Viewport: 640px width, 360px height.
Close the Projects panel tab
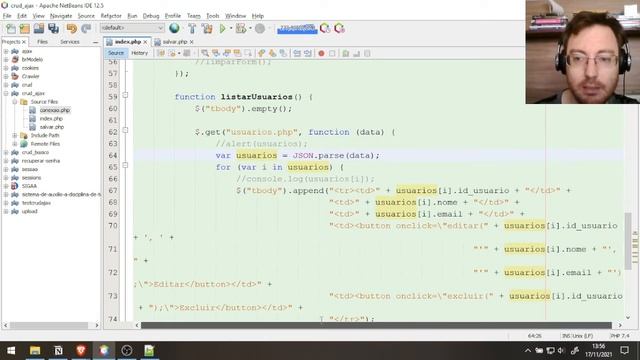point(24,42)
